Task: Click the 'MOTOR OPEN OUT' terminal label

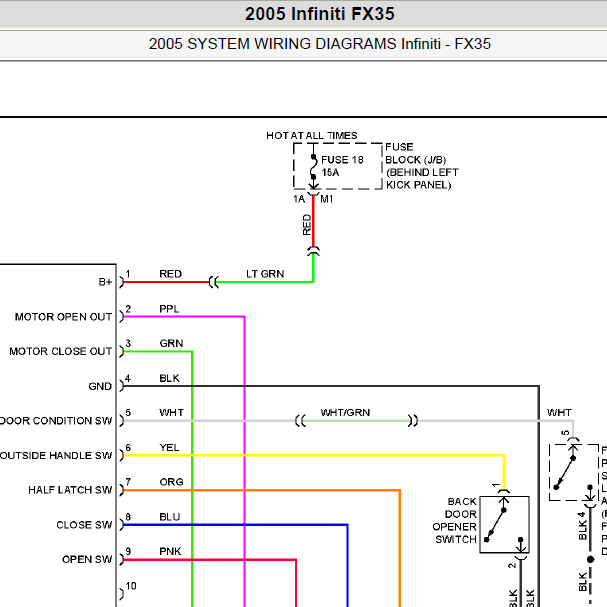Action: pyautogui.click(x=63, y=317)
